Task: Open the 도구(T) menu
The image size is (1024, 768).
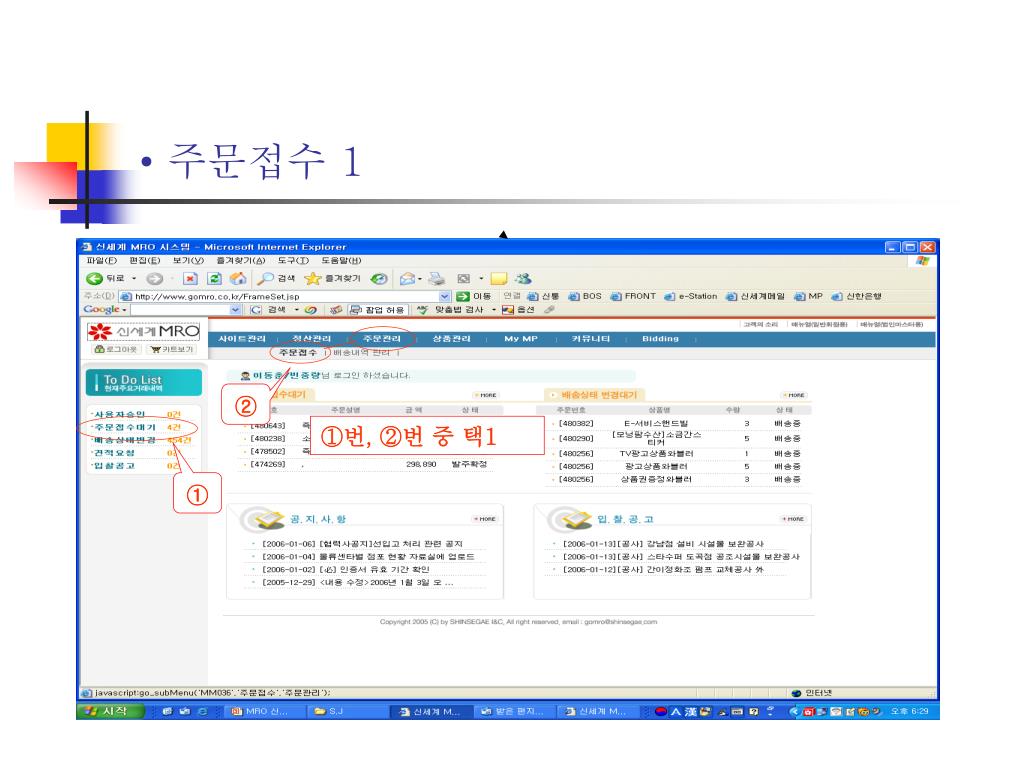Action: tap(293, 261)
